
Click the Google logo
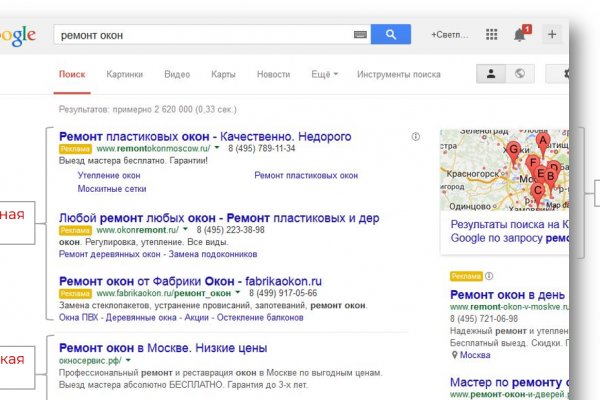coord(18,36)
